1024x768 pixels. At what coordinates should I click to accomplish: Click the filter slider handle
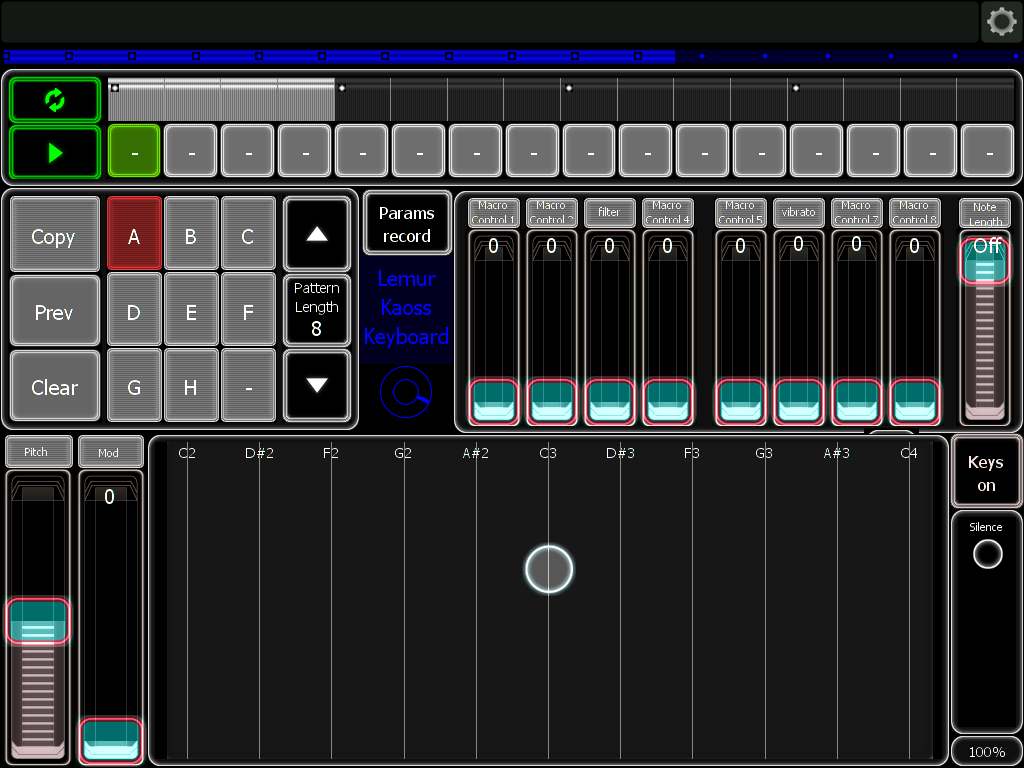pyautogui.click(x=609, y=401)
